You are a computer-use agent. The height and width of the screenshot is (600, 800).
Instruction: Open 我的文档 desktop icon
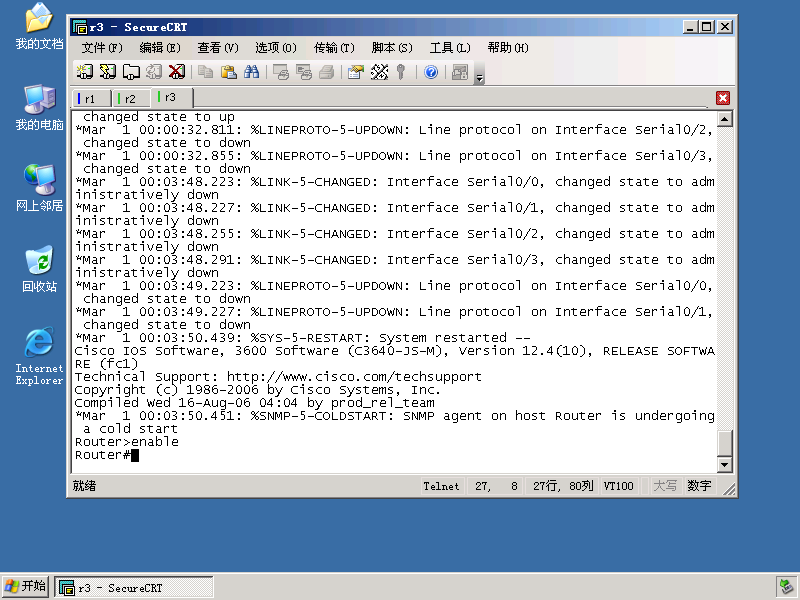click(x=39, y=26)
